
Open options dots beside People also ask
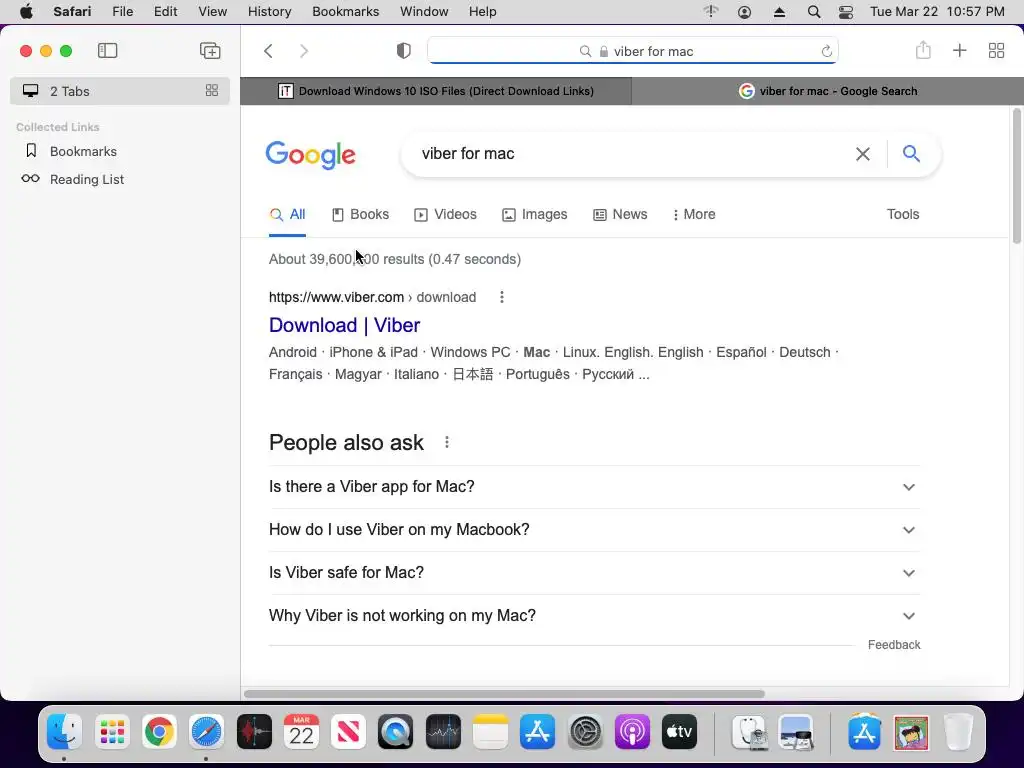click(447, 442)
